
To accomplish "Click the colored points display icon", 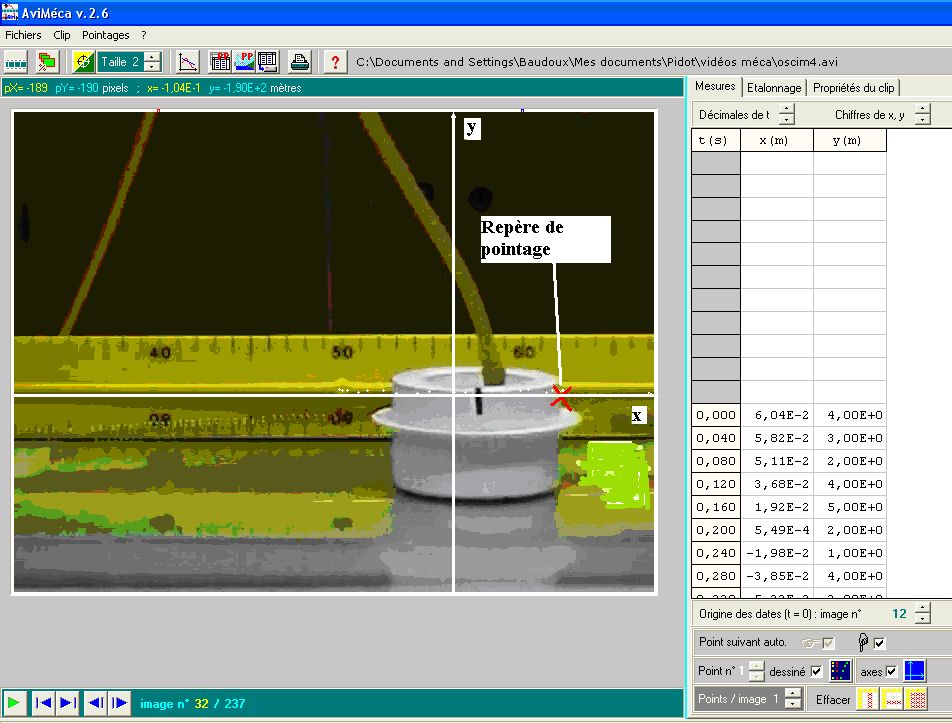I will [840, 671].
